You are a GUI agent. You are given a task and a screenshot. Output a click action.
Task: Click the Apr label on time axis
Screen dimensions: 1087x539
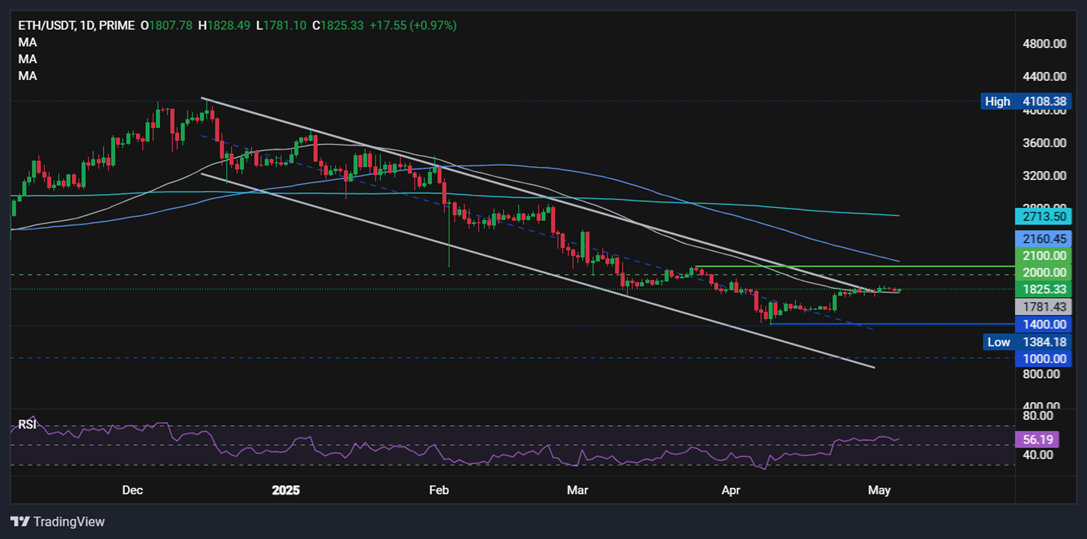click(x=732, y=491)
